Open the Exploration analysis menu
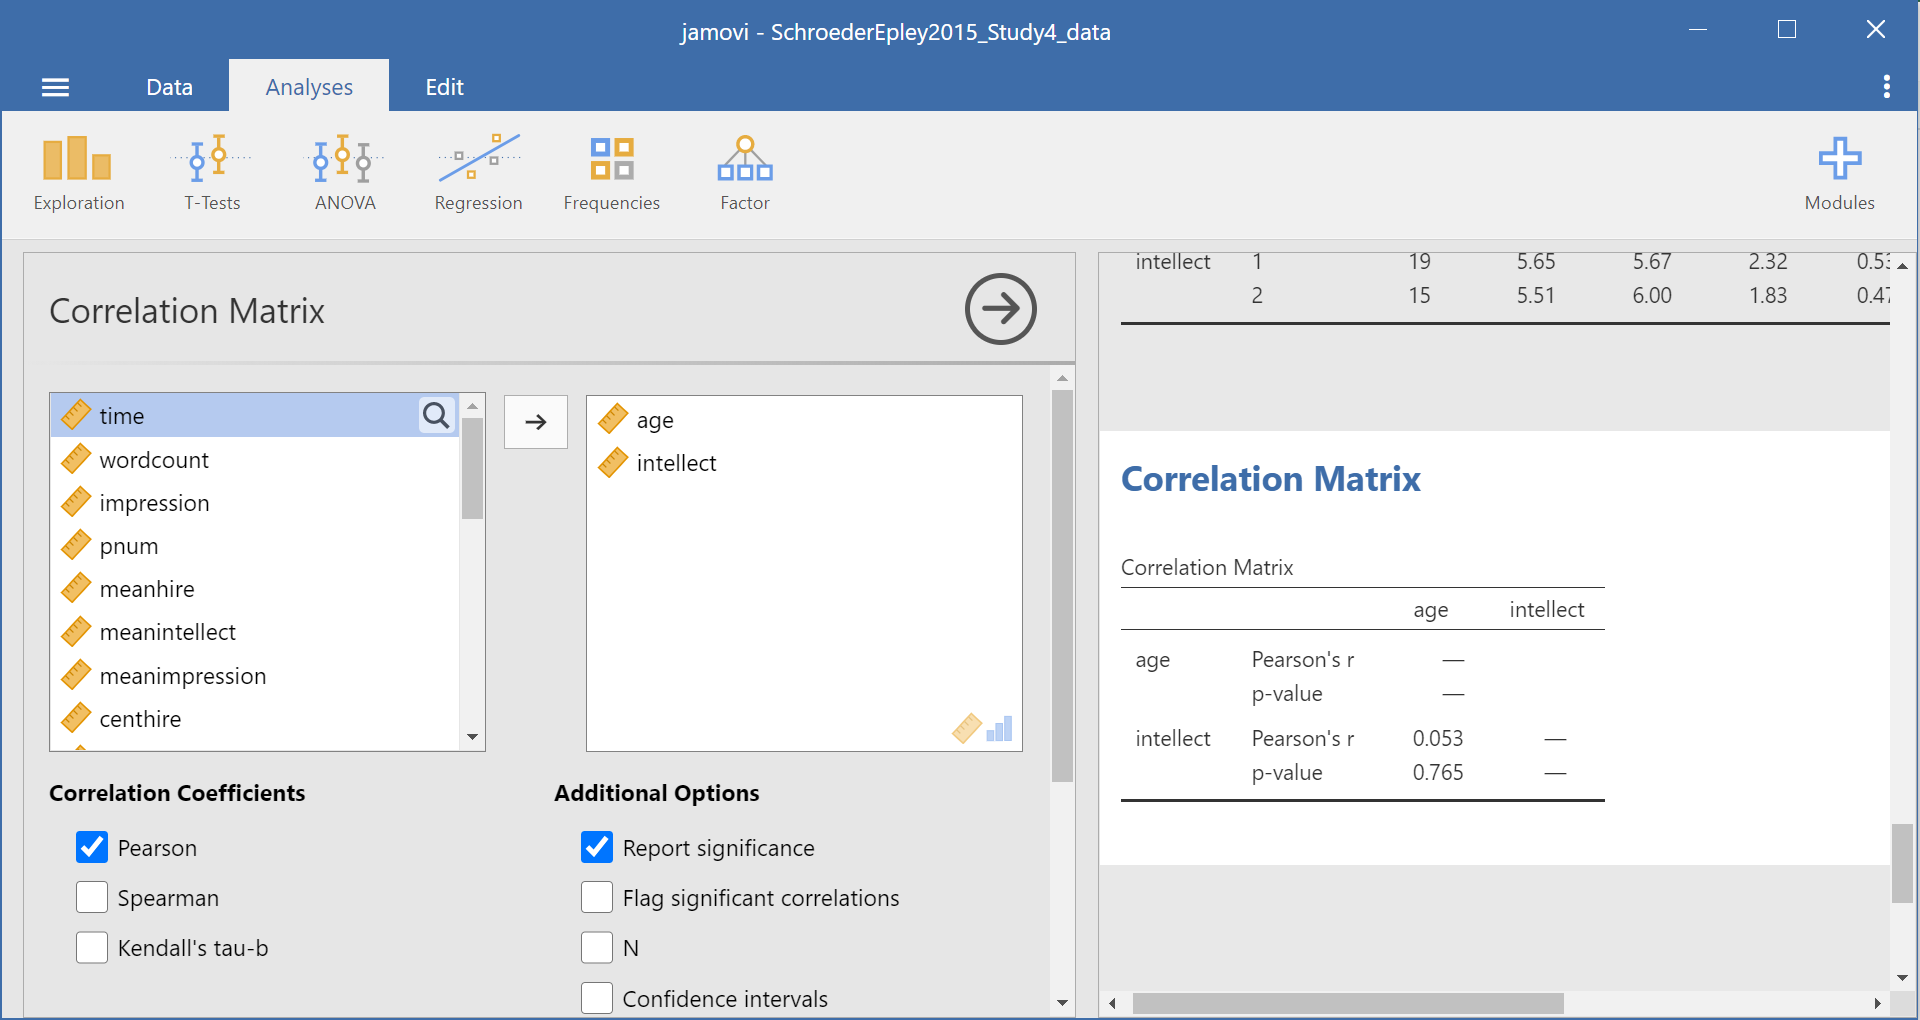 (x=78, y=174)
